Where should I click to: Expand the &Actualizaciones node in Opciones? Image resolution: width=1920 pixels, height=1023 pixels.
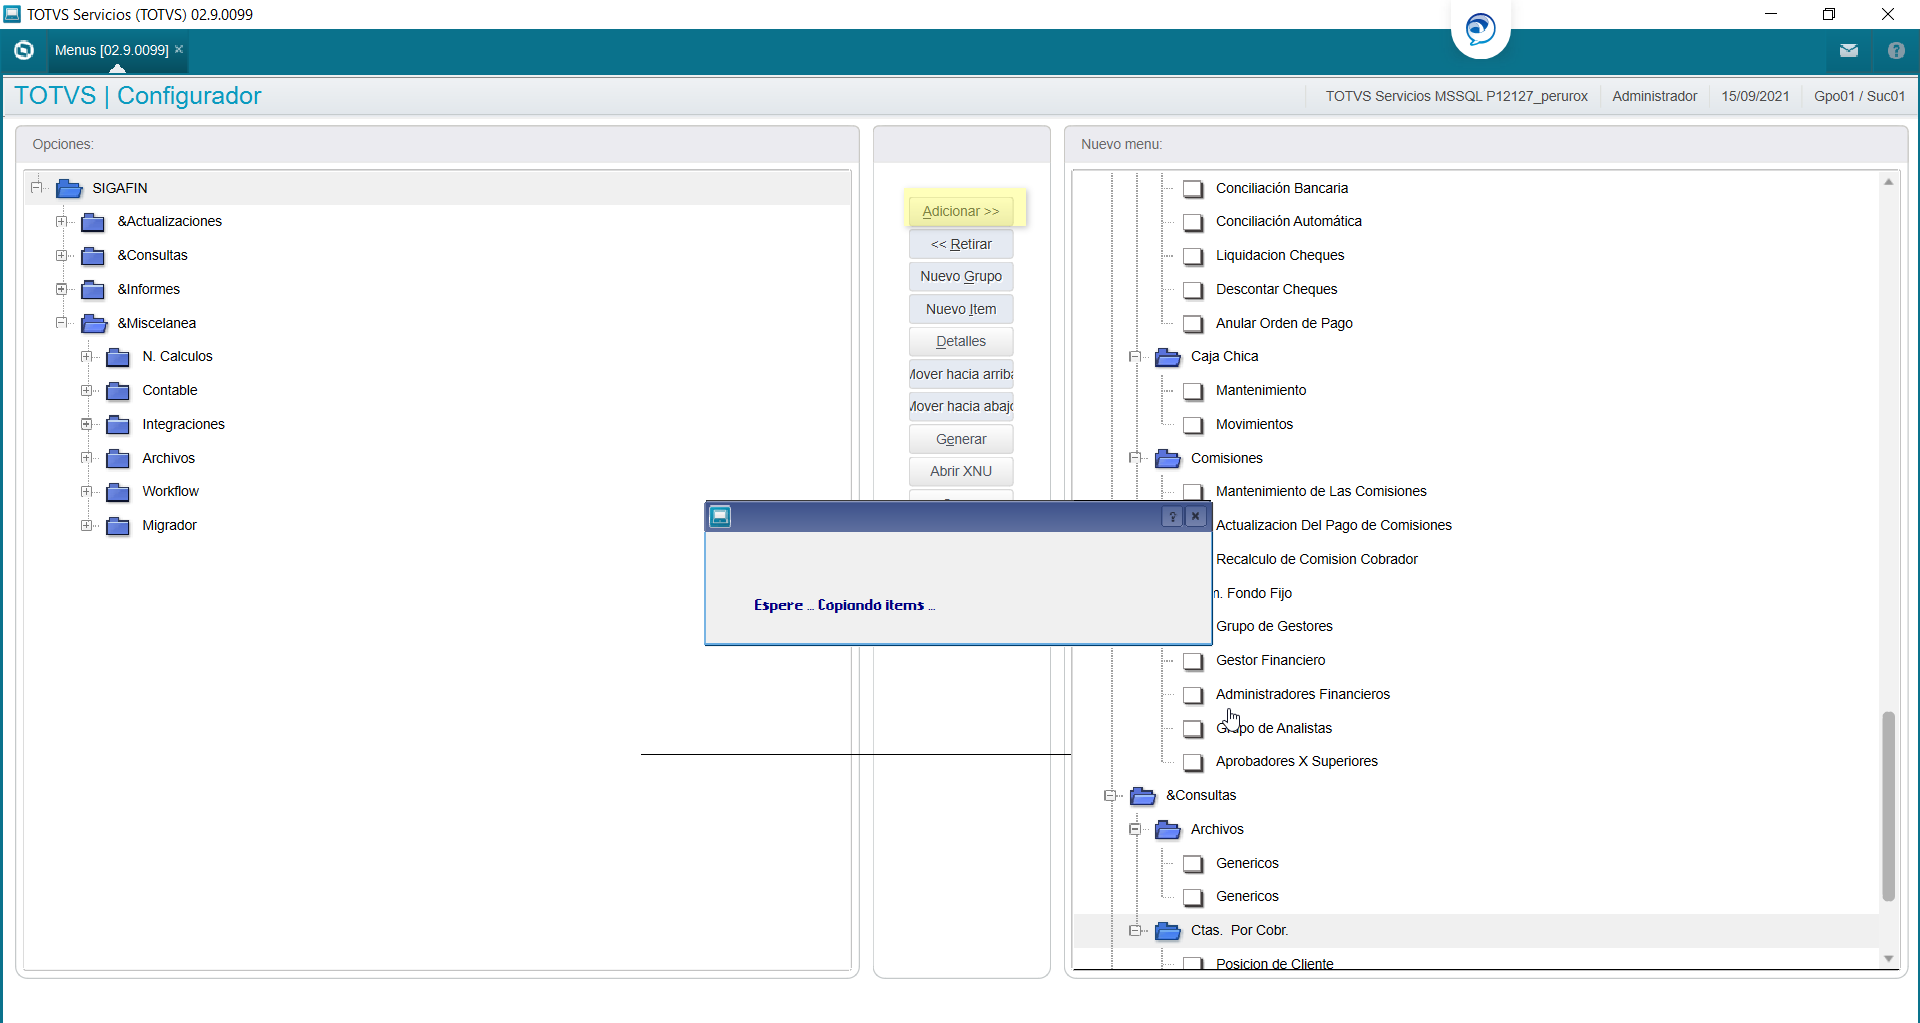pos(62,221)
